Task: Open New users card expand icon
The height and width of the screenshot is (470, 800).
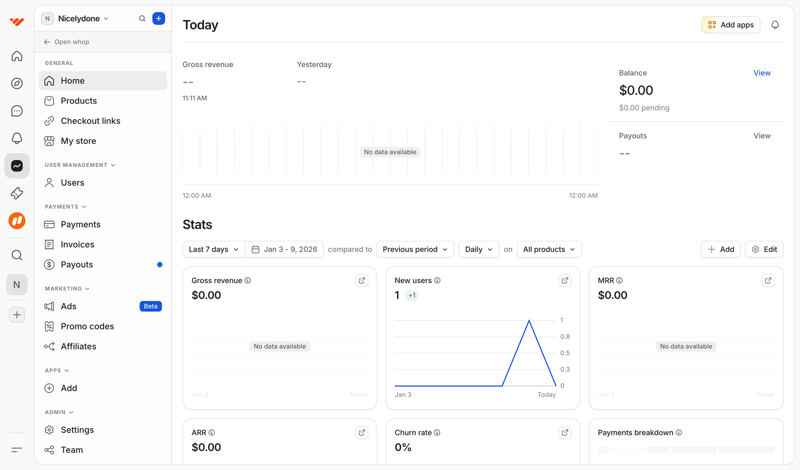Action: pos(565,281)
